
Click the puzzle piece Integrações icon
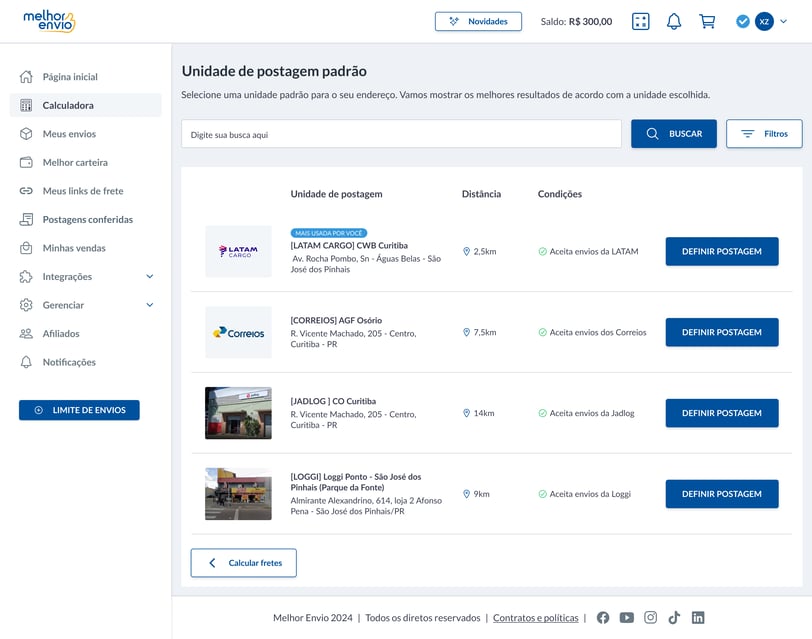pyautogui.click(x=26, y=277)
